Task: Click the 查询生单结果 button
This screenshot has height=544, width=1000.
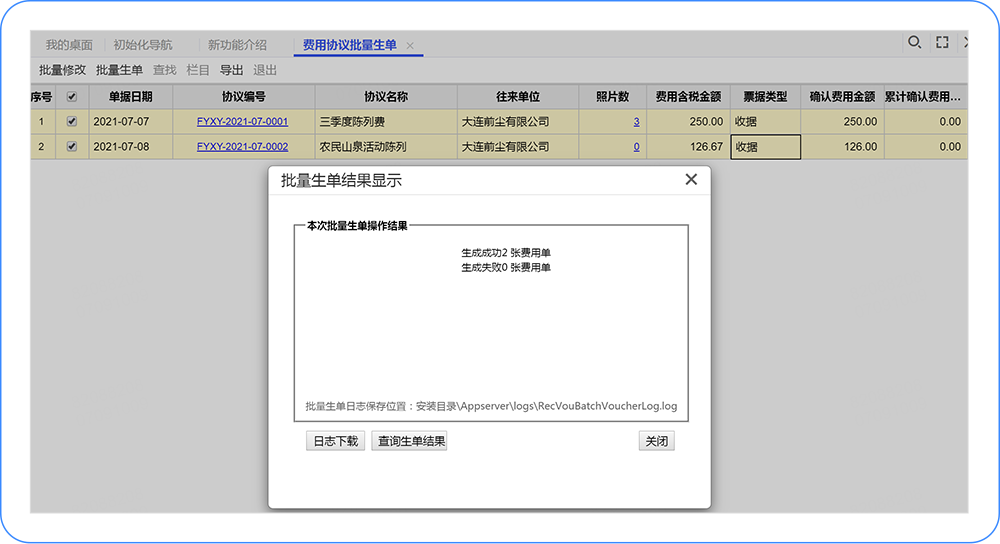Action: [409, 441]
